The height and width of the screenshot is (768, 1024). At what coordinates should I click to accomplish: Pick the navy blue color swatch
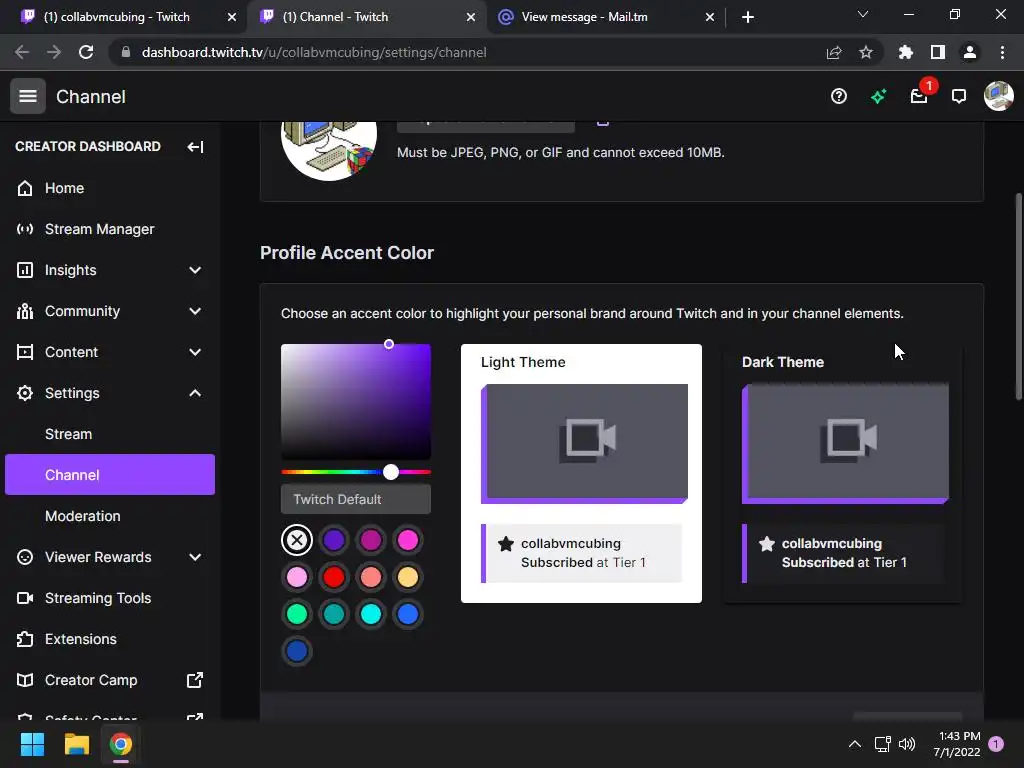click(x=297, y=651)
